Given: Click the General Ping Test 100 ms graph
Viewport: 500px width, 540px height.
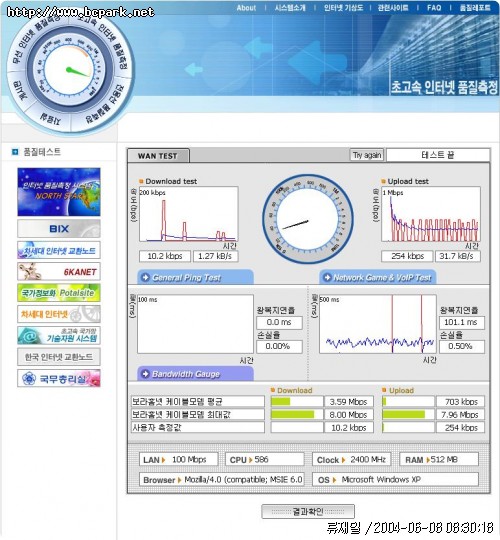Looking at the screenshot, I should (195, 324).
